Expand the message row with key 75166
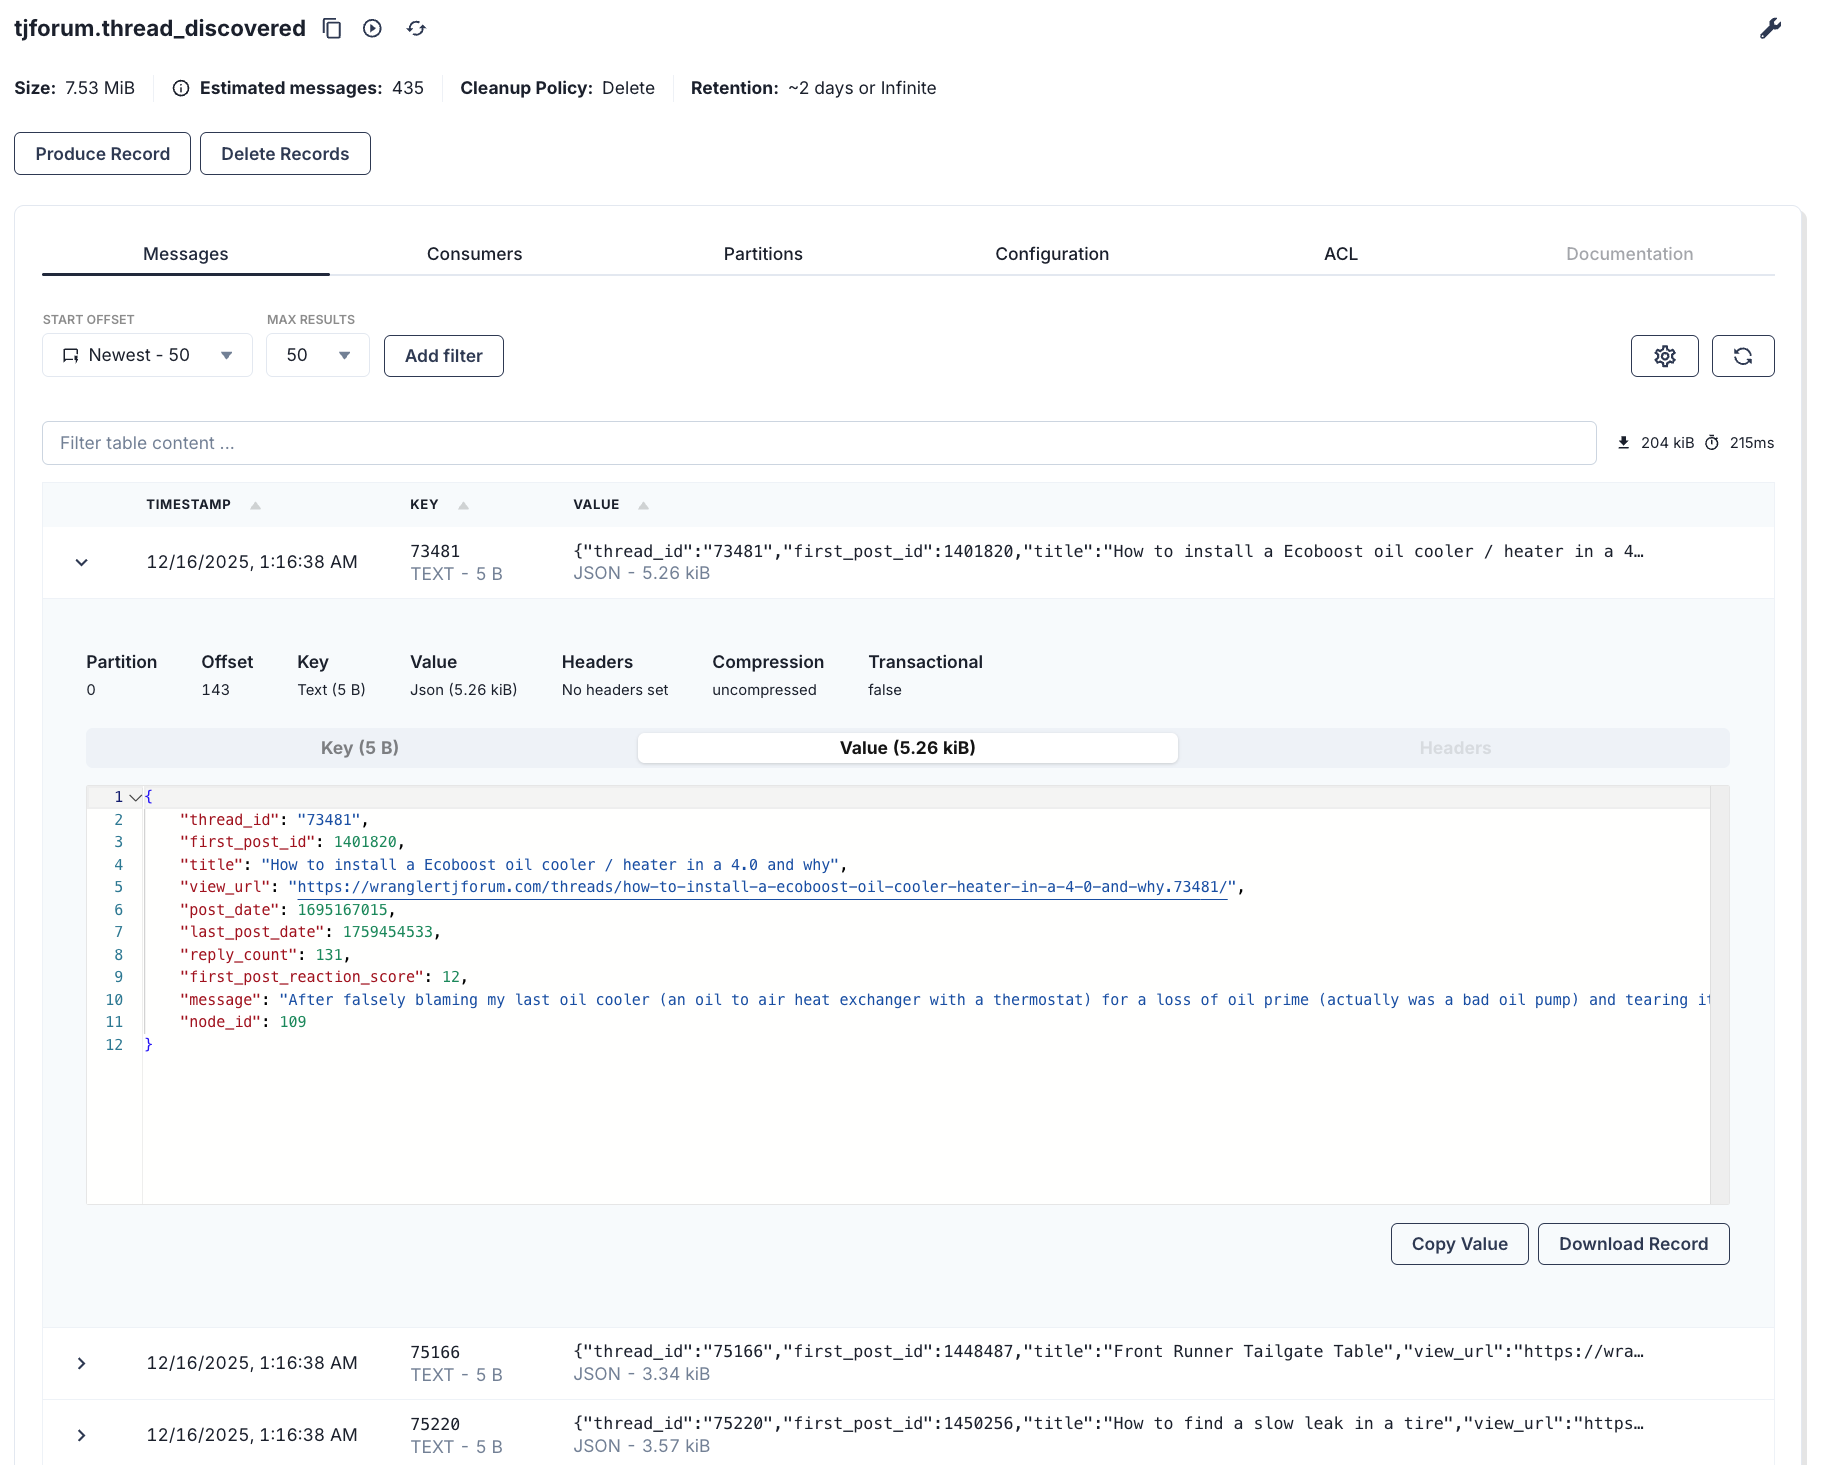Image resolution: width=1840 pixels, height=1465 pixels. click(82, 1363)
